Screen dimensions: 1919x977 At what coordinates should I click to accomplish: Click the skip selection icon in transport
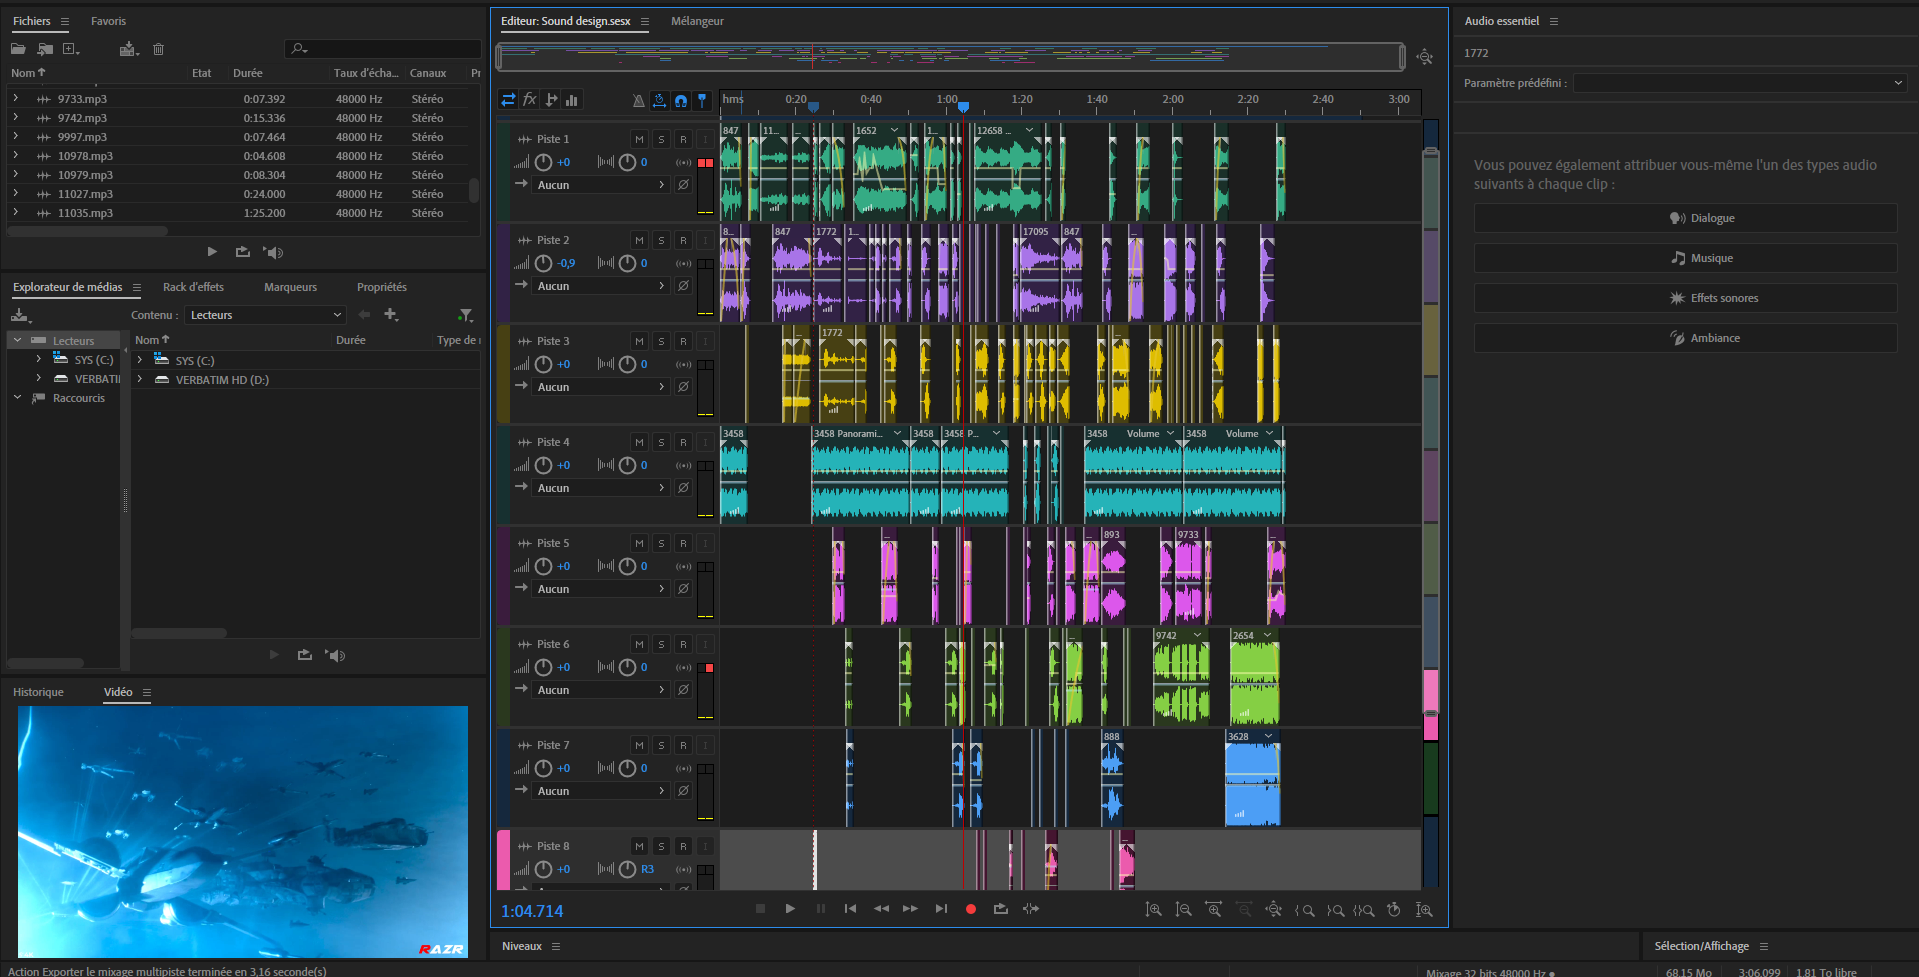click(1030, 909)
